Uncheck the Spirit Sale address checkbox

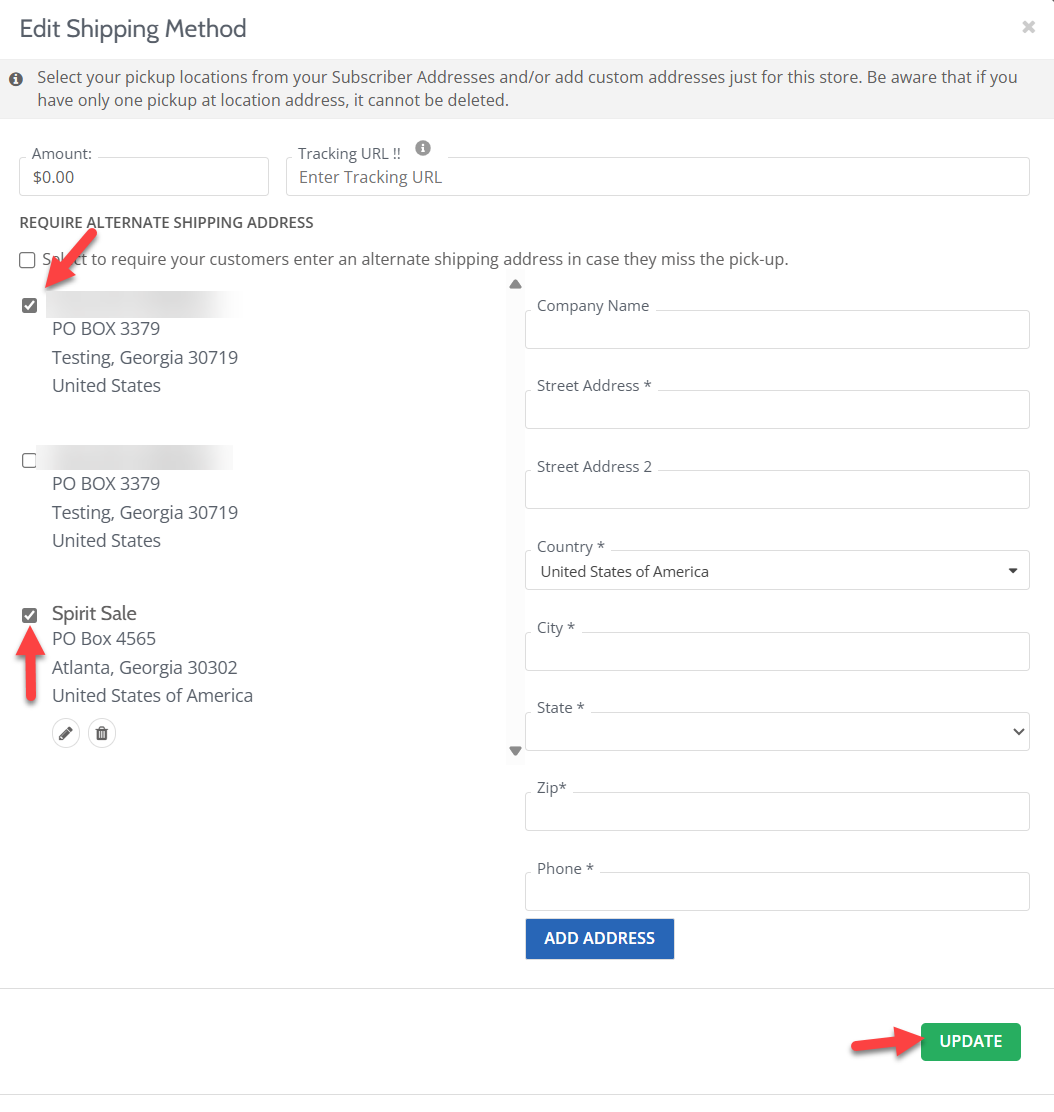pos(30,615)
